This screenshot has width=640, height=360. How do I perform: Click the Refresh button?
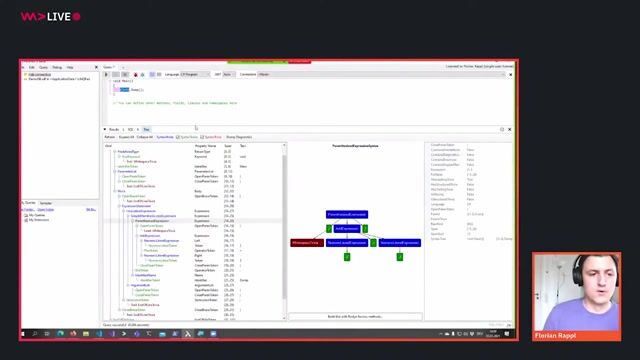pyautogui.click(x=110, y=137)
